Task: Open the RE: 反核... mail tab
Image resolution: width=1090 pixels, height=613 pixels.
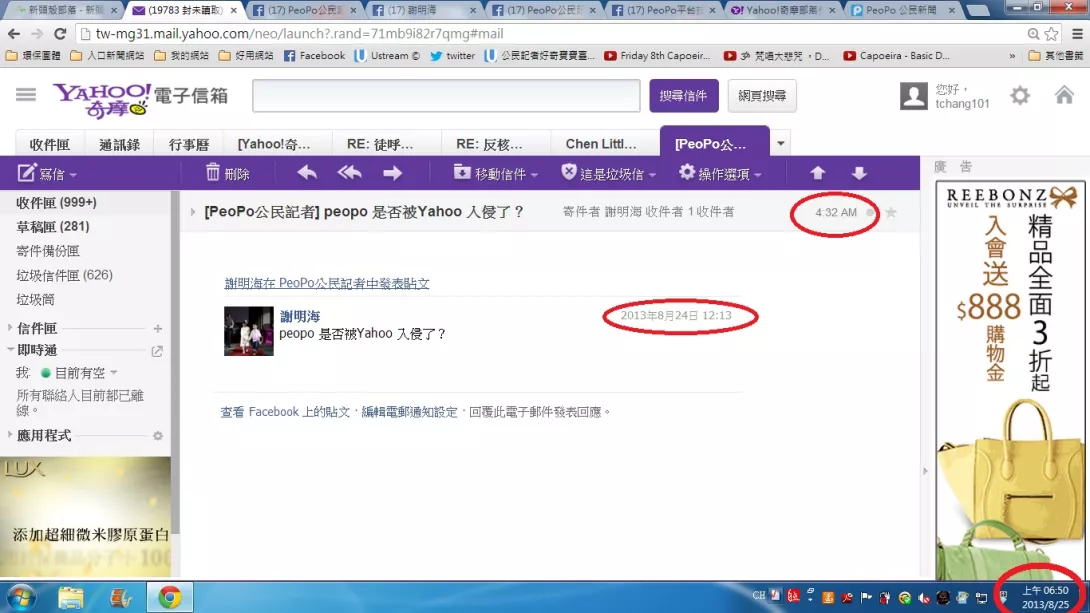Action: (489, 144)
